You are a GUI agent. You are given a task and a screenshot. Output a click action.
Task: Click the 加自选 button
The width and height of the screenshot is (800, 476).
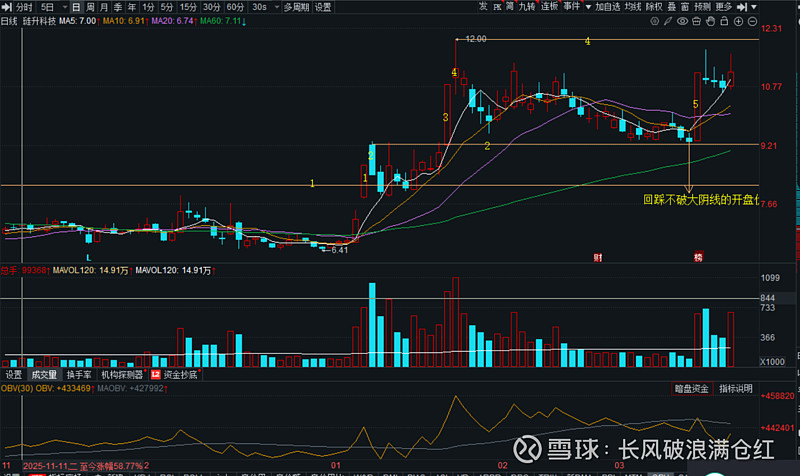pos(608,6)
